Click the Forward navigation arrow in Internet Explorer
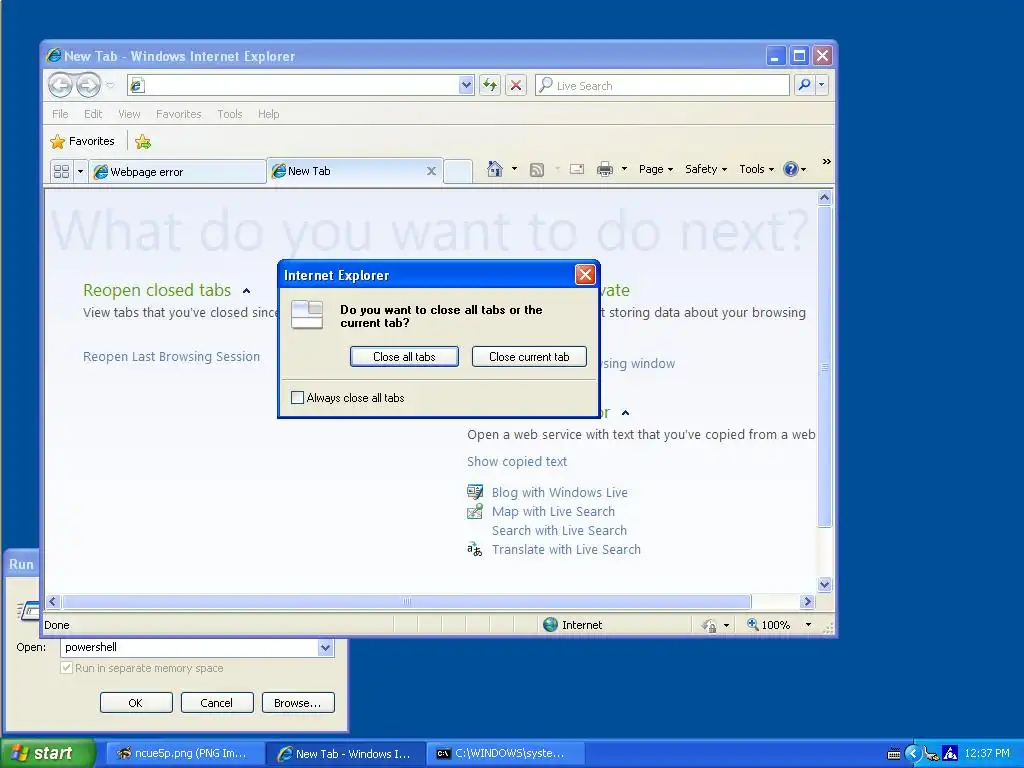Viewport: 1024px width, 768px height. tap(88, 85)
